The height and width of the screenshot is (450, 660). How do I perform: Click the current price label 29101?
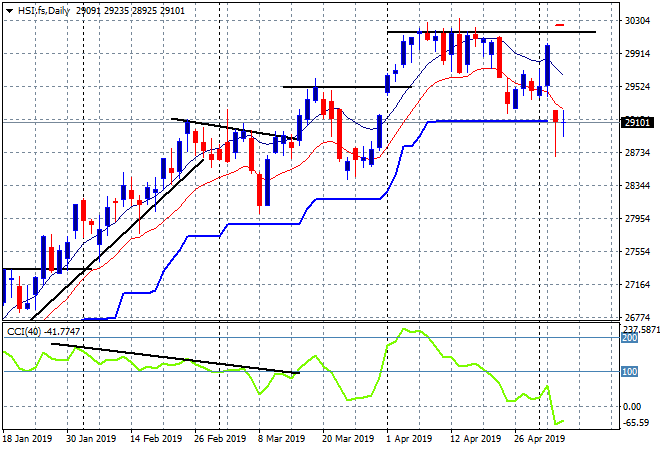coord(637,122)
